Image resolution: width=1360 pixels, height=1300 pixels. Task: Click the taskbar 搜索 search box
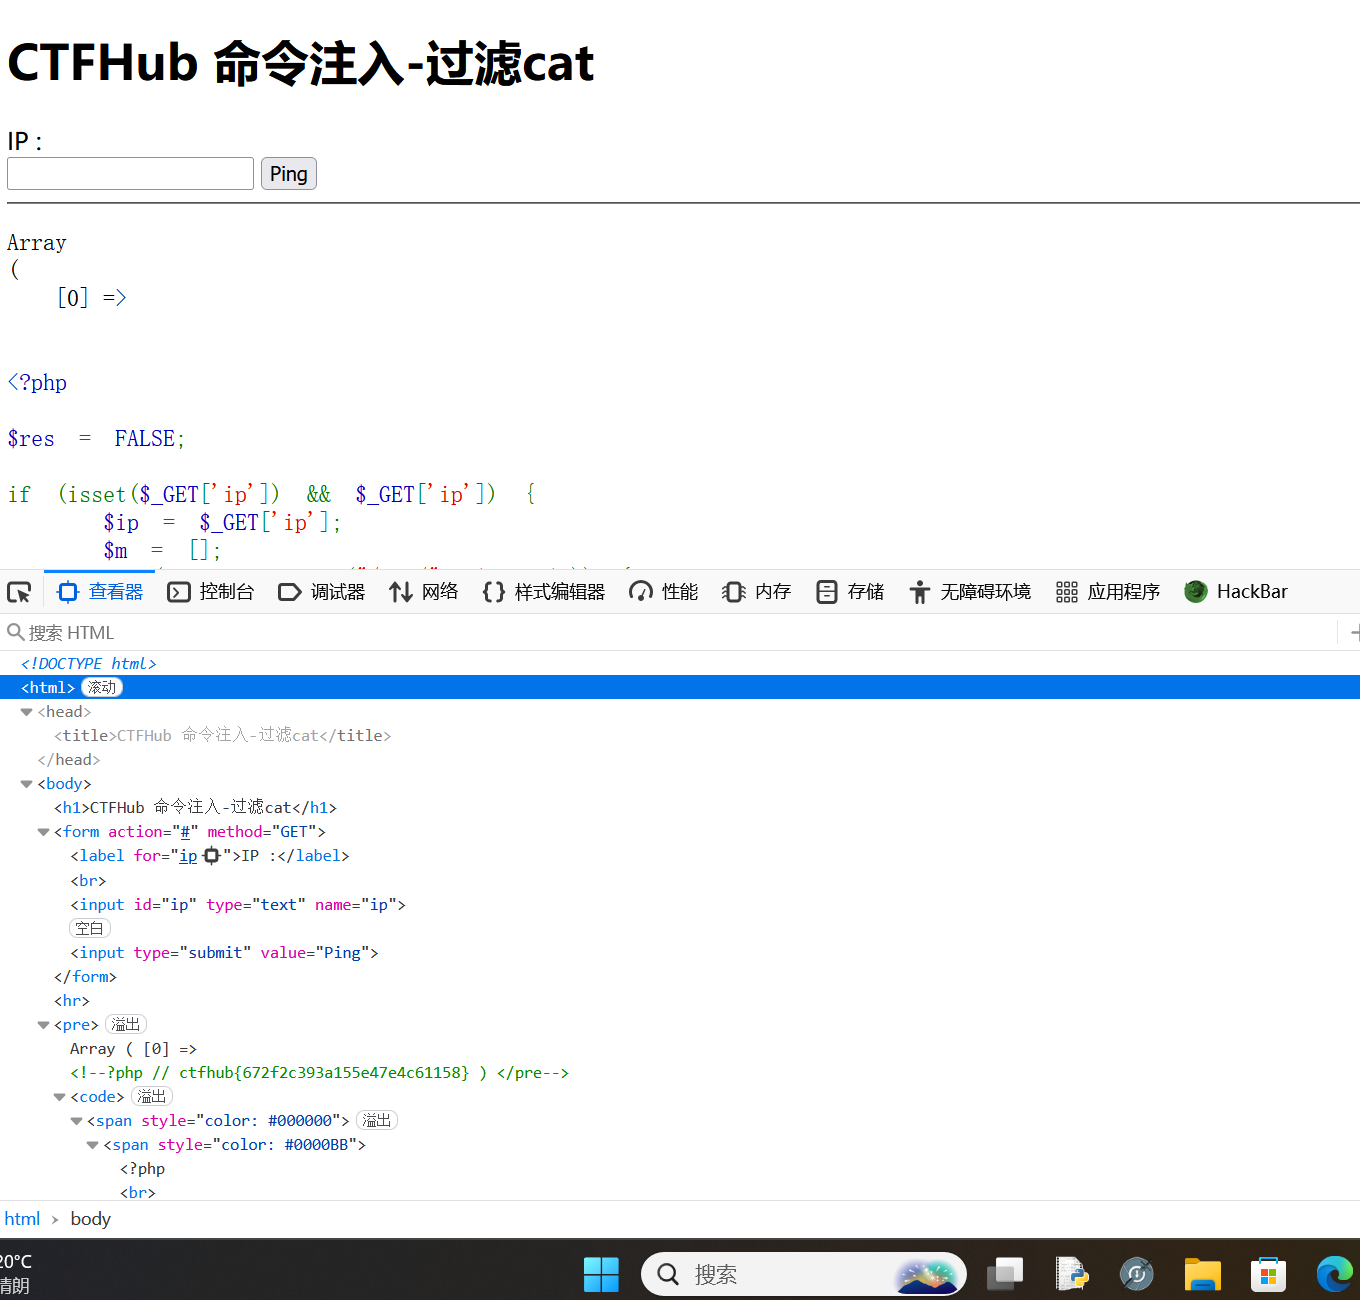click(803, 1274)
